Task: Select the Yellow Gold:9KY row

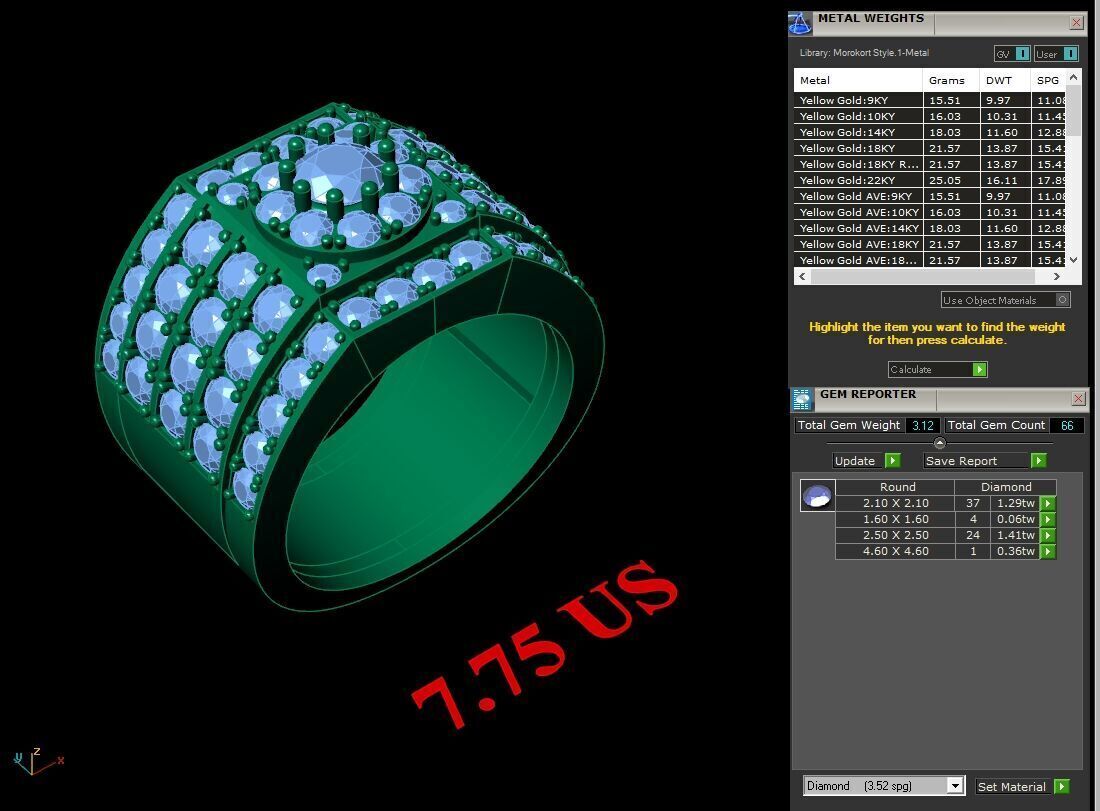Action: tap(930, 100)
